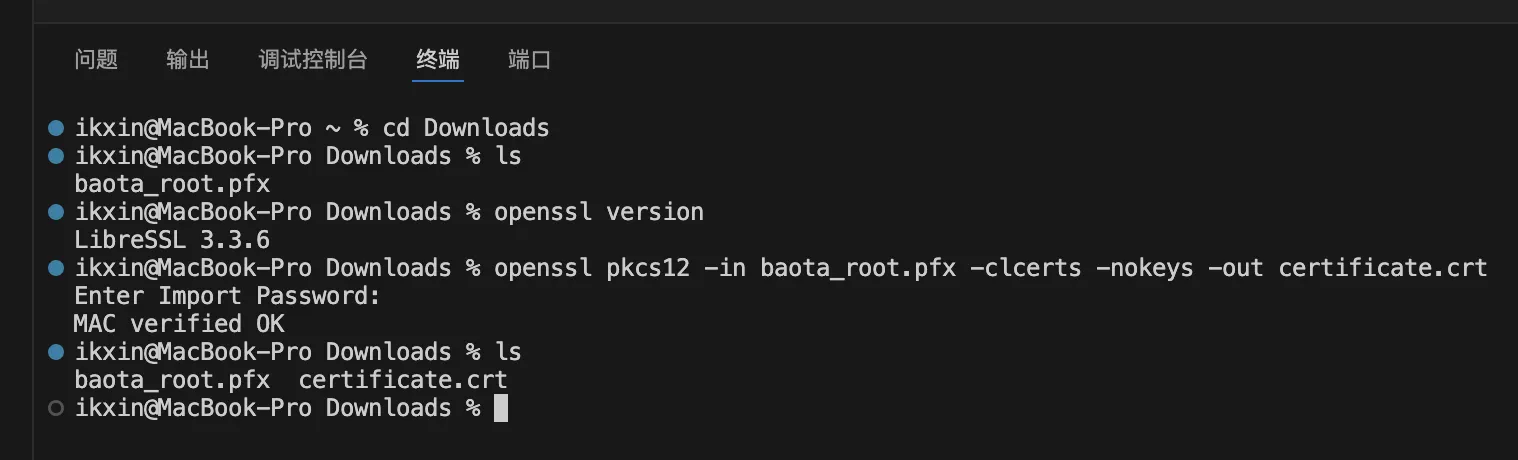Show the 端口 tab
The width and height of the screenshot is (1518, 460).
(x=530, y=60)
